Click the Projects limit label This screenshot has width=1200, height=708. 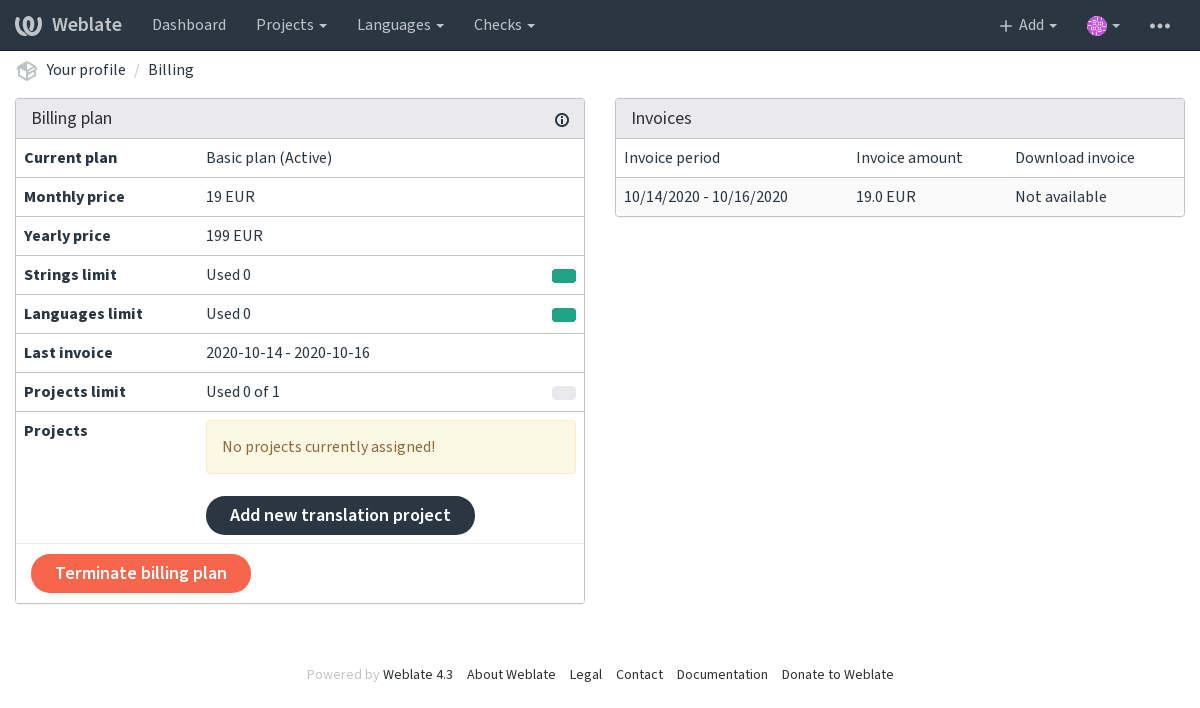pos(75,392)
